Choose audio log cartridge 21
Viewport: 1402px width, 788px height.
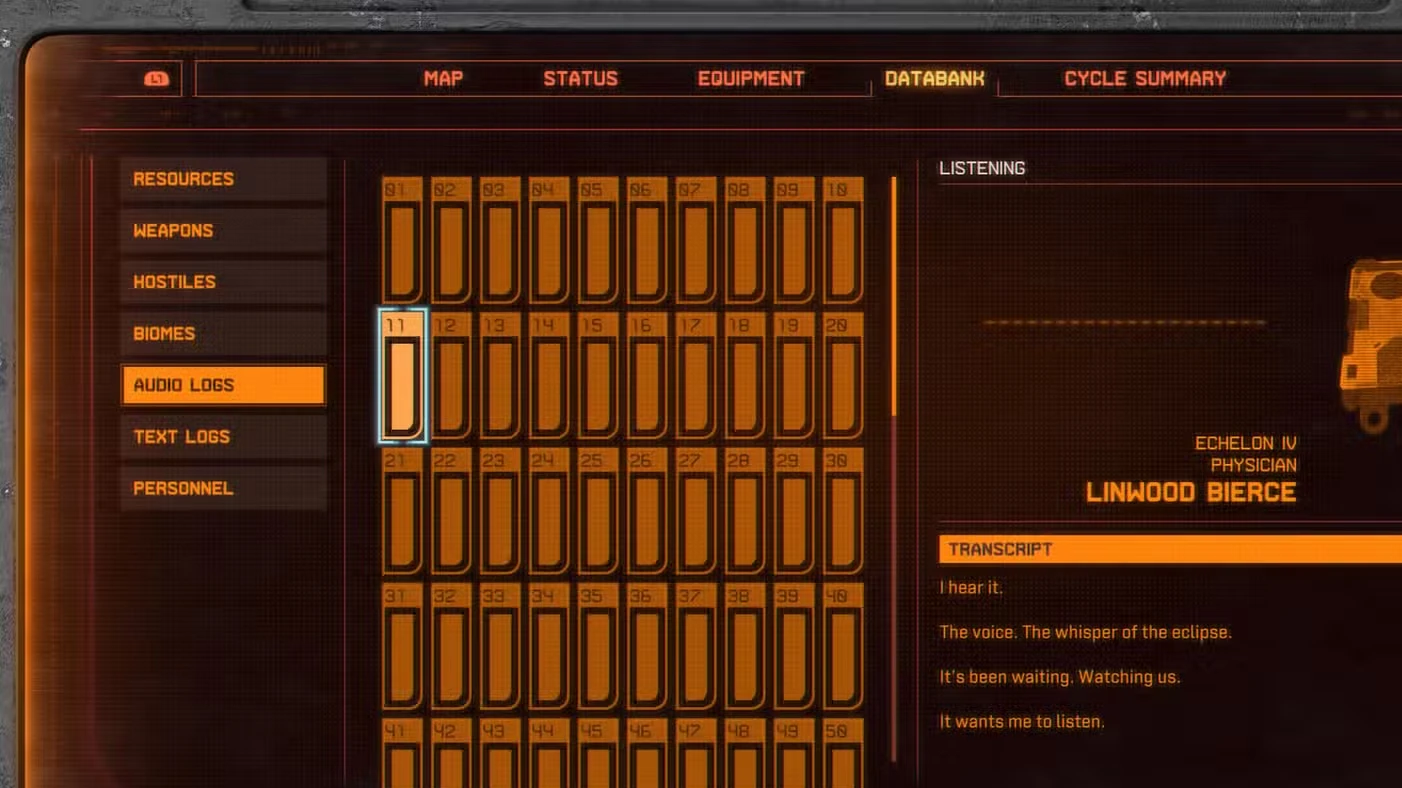pos(402,511)
